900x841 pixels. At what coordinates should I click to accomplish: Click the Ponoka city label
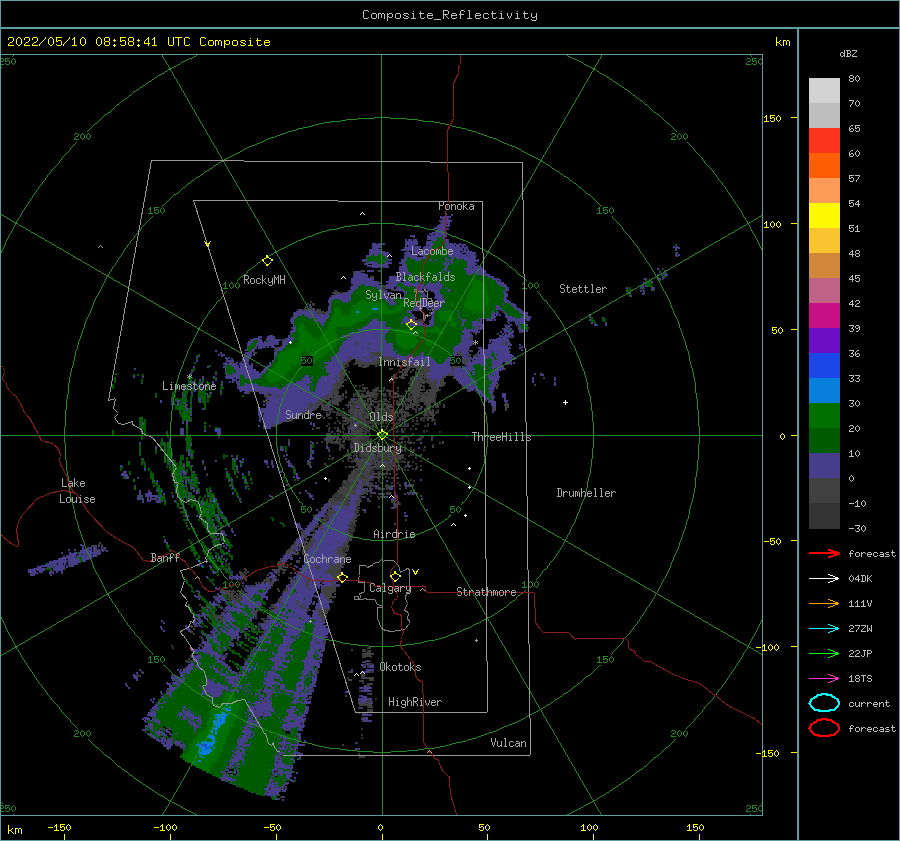coord(456,206)
